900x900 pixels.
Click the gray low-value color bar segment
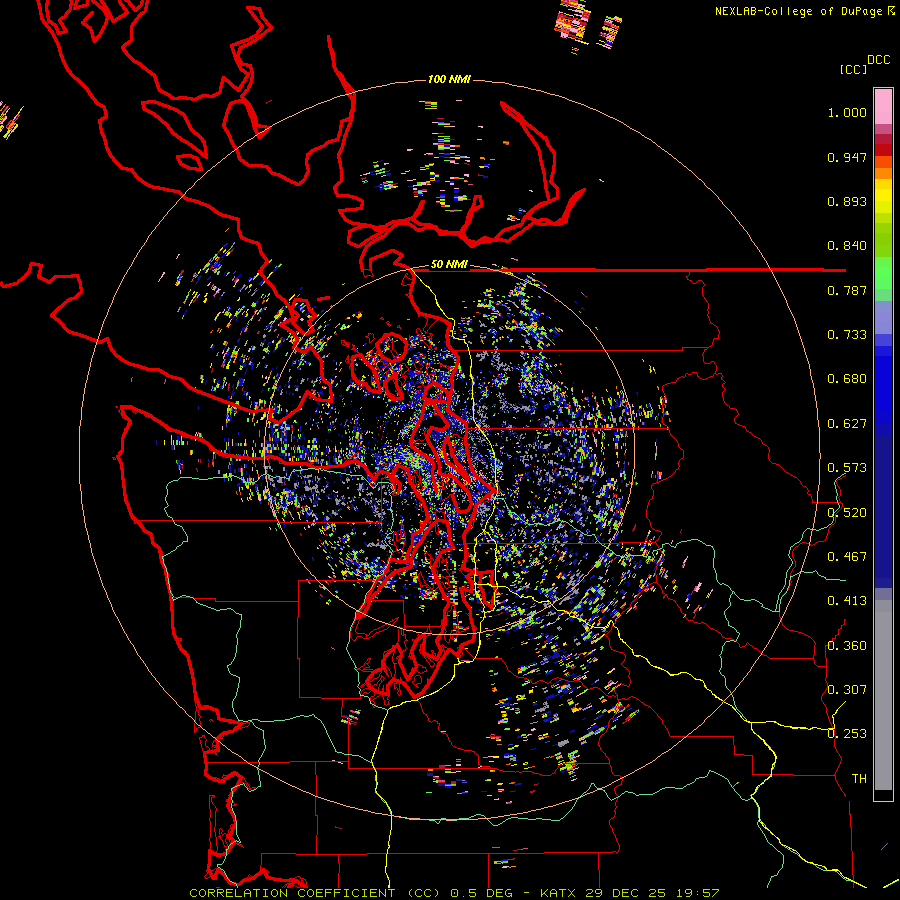(x=883, y=695)
